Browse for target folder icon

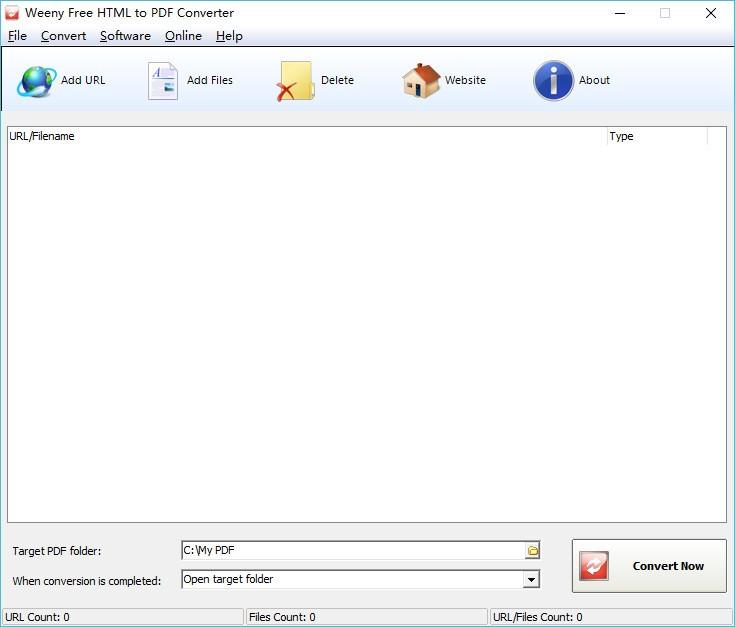(532, 551)
